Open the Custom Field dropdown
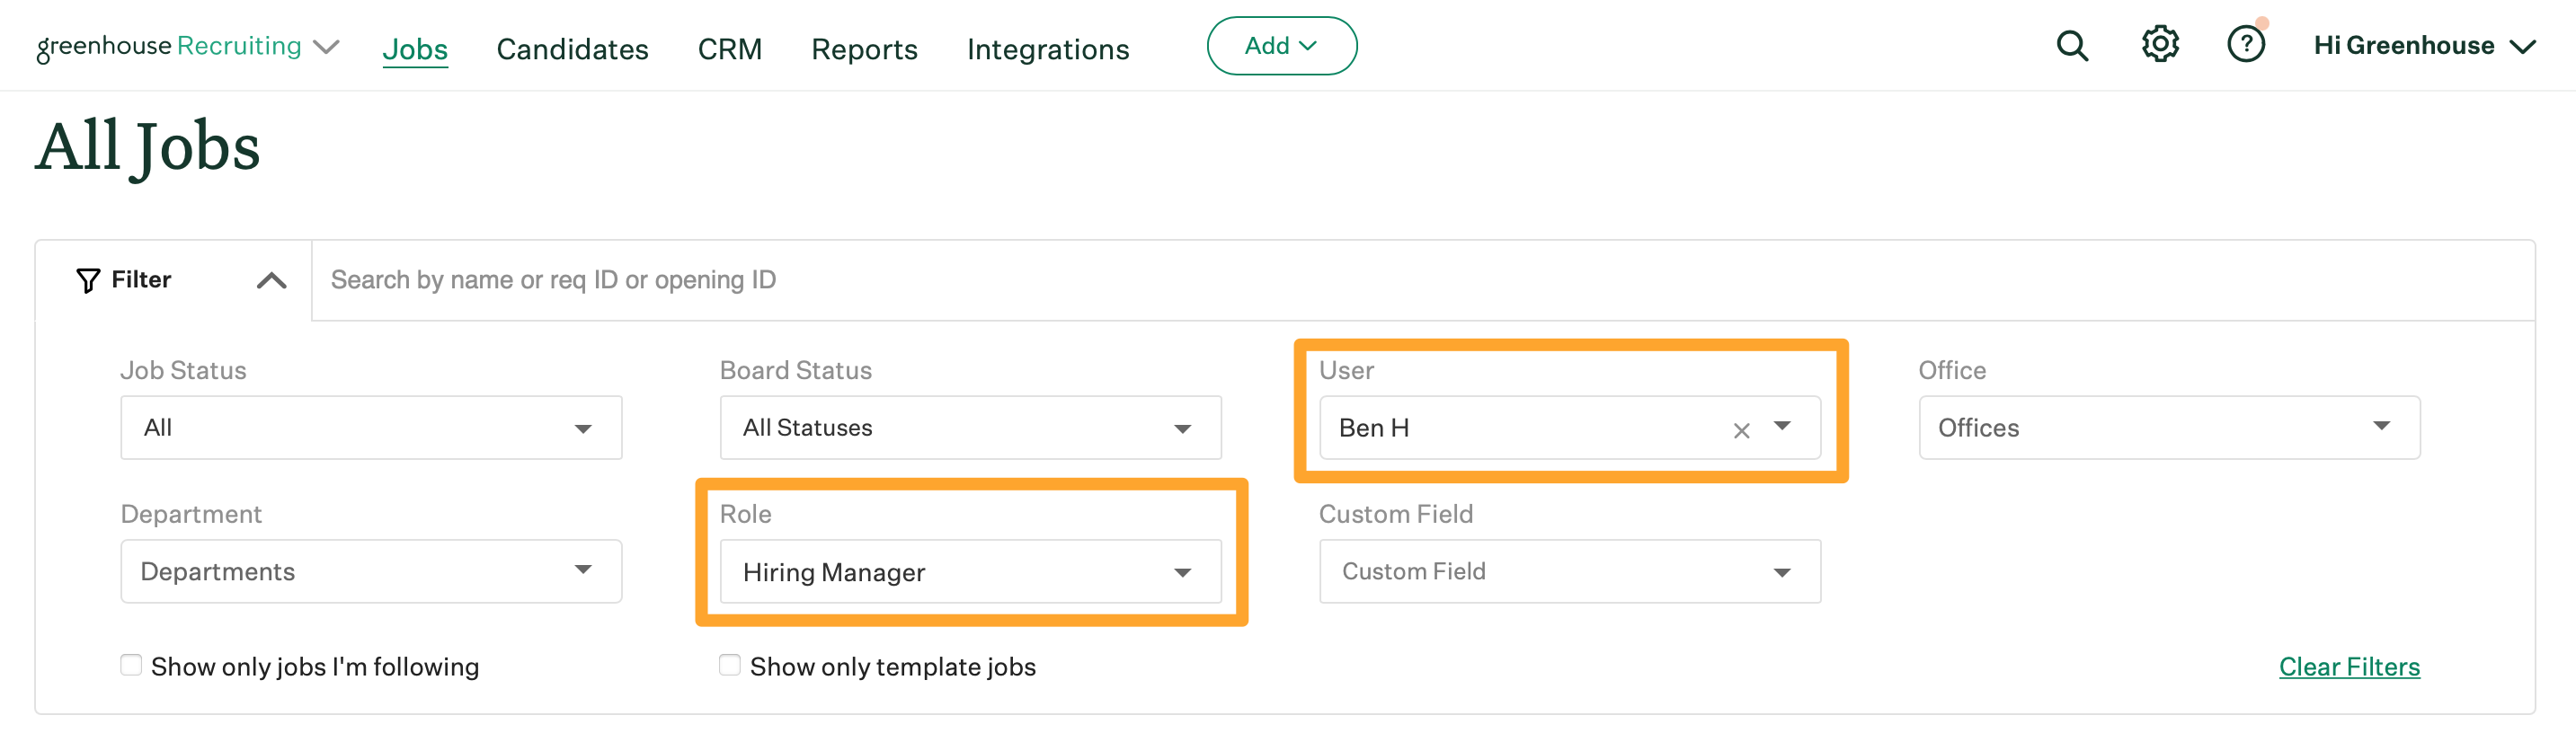 click(1570, 571)
